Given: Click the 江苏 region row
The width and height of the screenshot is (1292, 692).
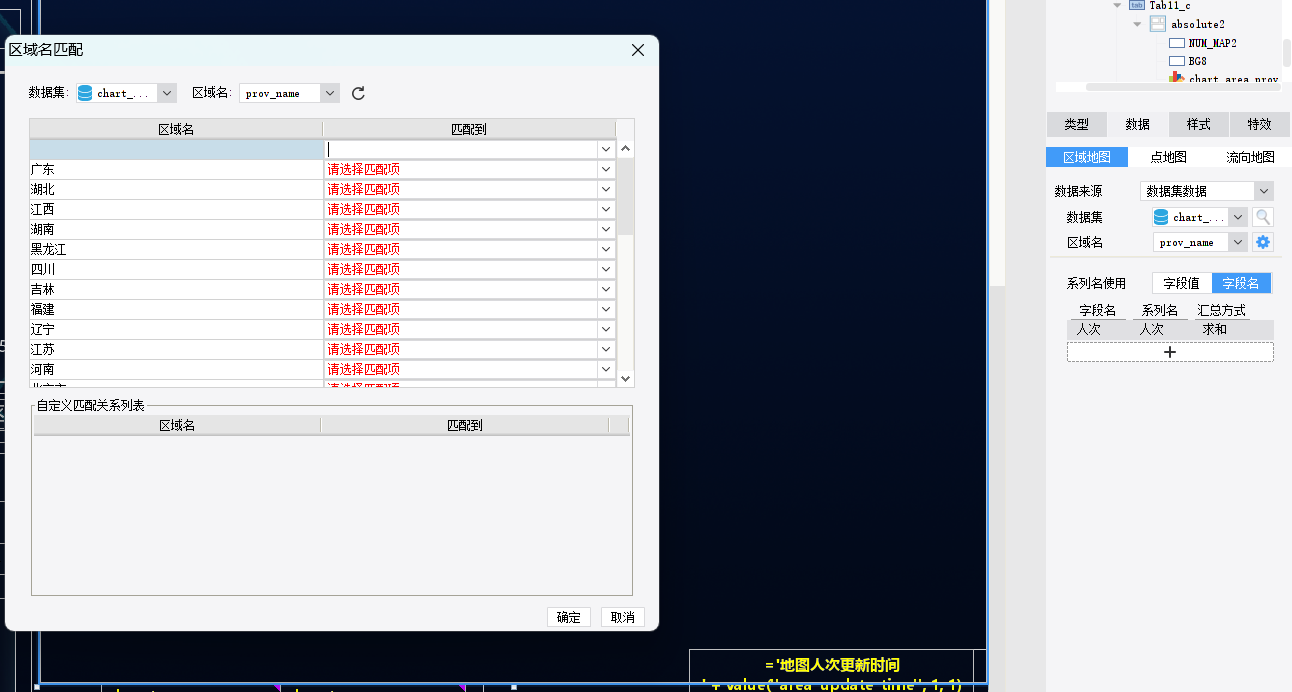Looking at the screenshot, I should pos(176,349).
